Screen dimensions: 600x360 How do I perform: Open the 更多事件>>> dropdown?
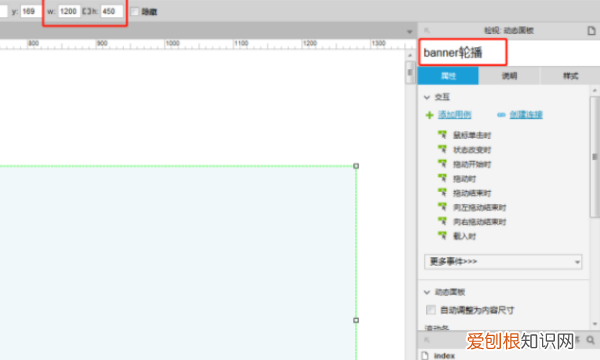pos(503,262)
